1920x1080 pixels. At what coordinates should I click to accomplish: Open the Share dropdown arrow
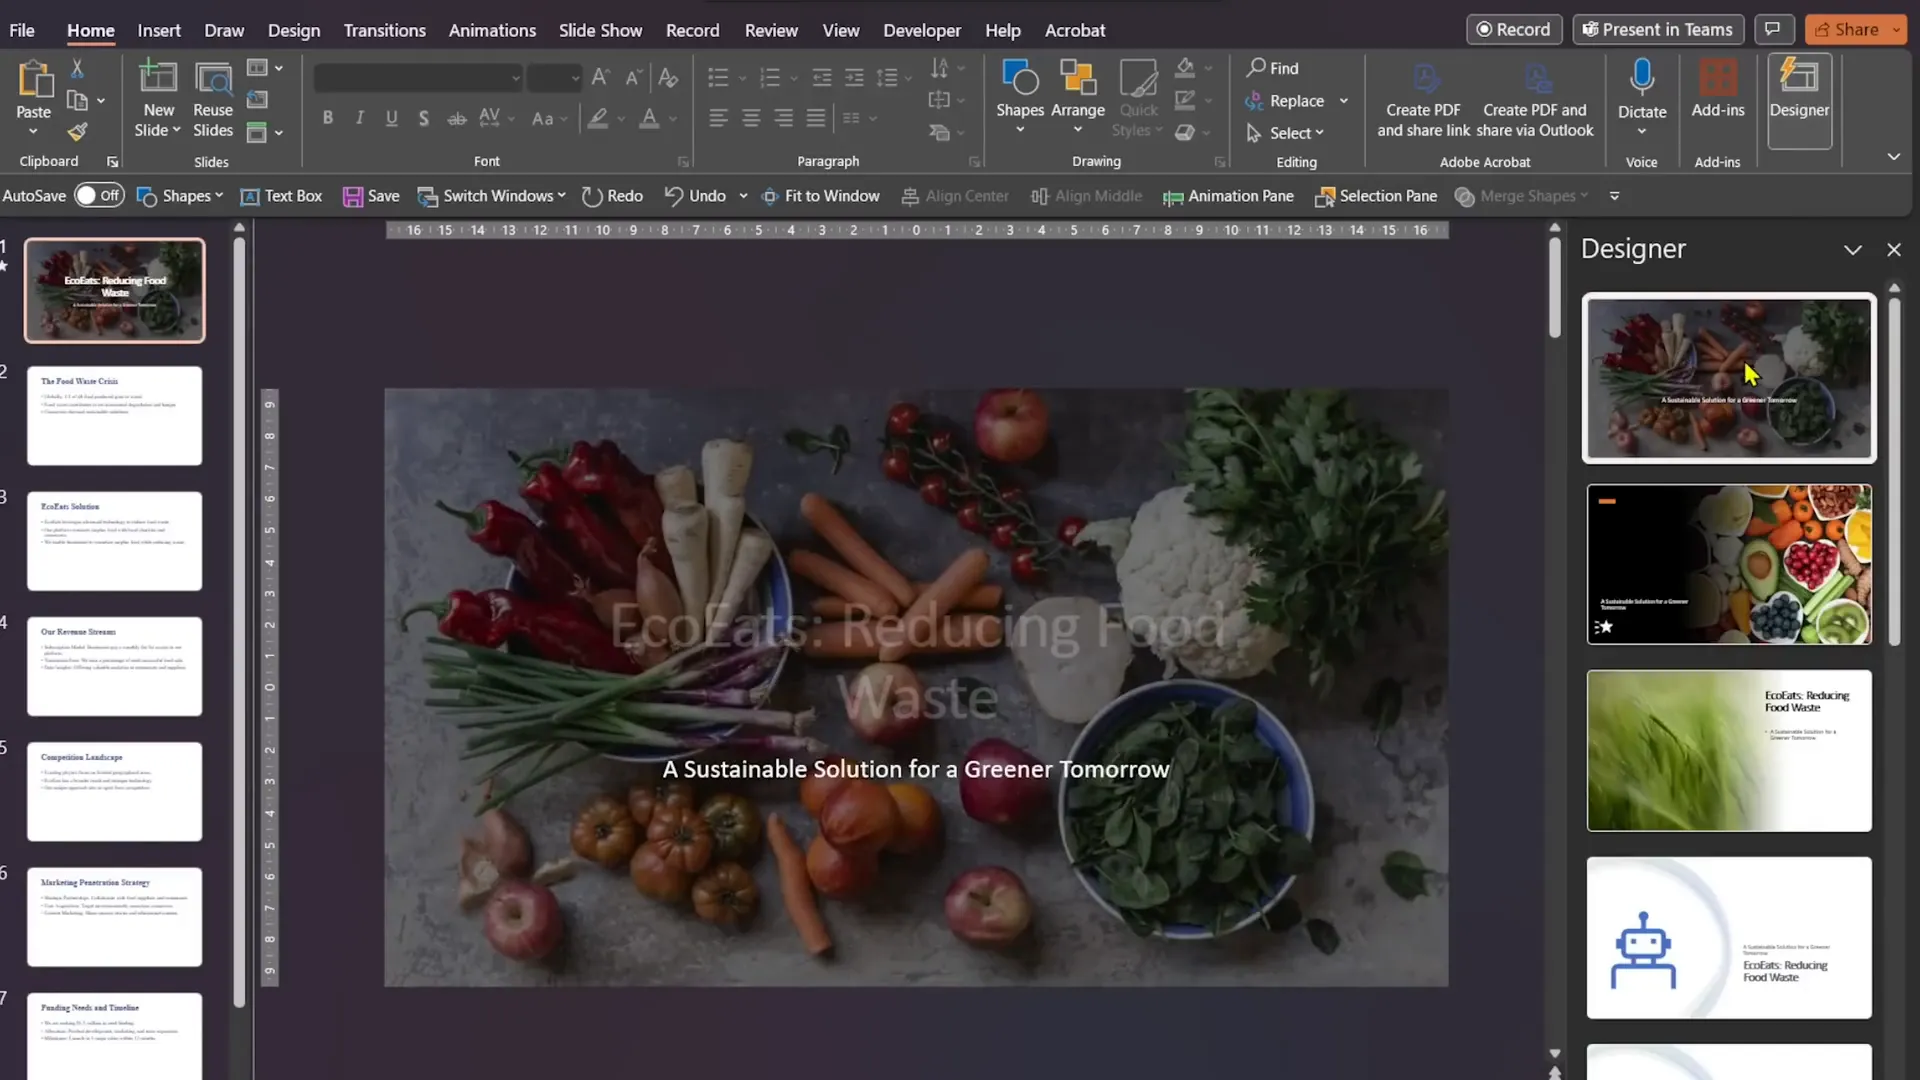tap(1895, 30)
